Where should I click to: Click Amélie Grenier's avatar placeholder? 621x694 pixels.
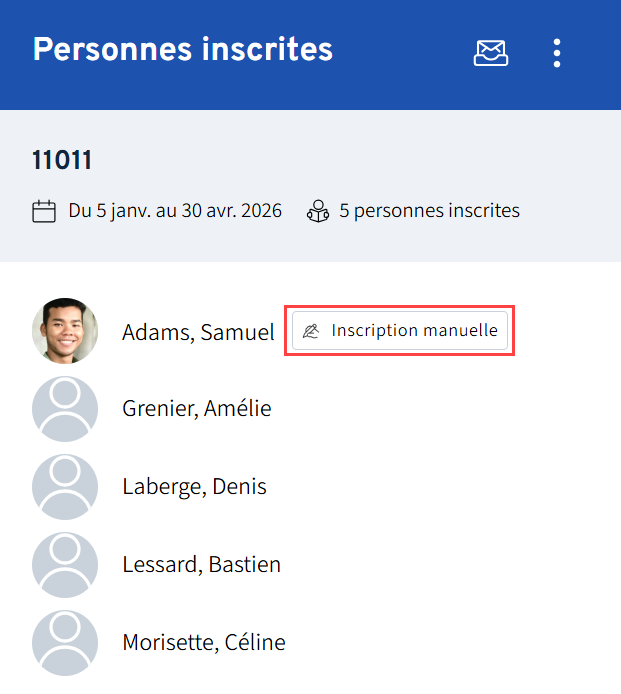(x=65, y=409)
